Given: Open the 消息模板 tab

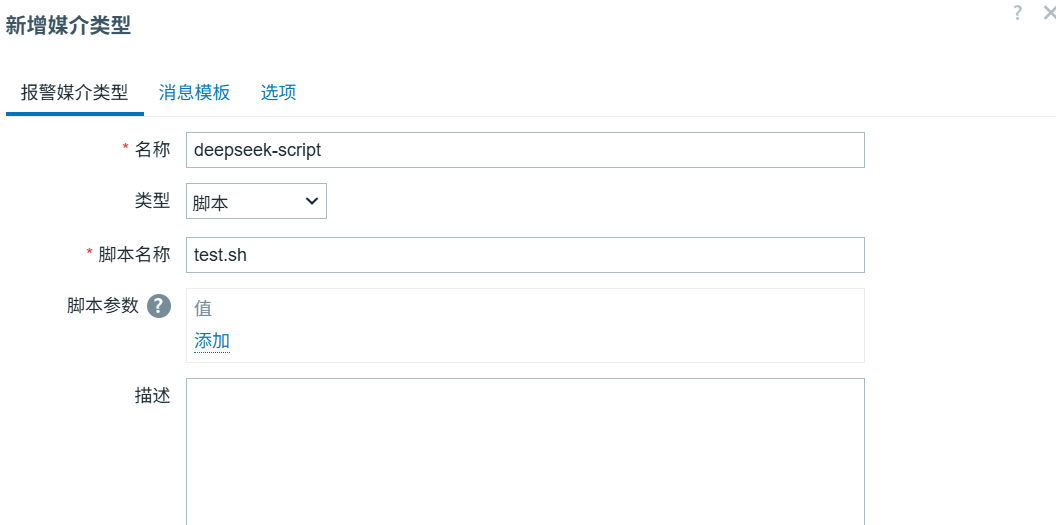Looking at the screenshot, I should pos(194,93).
